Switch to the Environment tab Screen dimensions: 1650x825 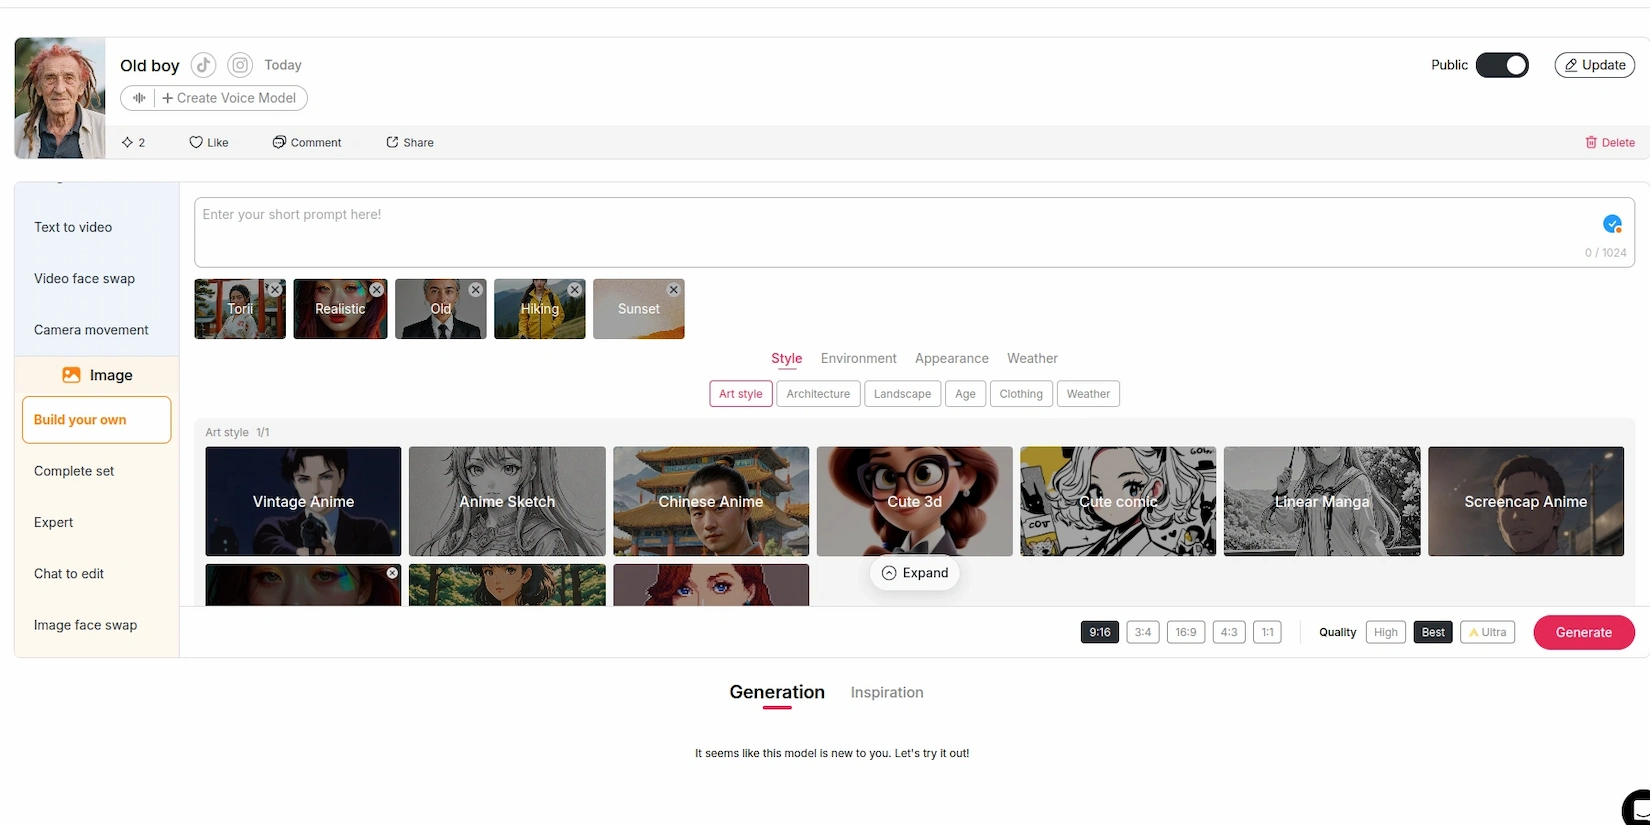coord(858,358)
